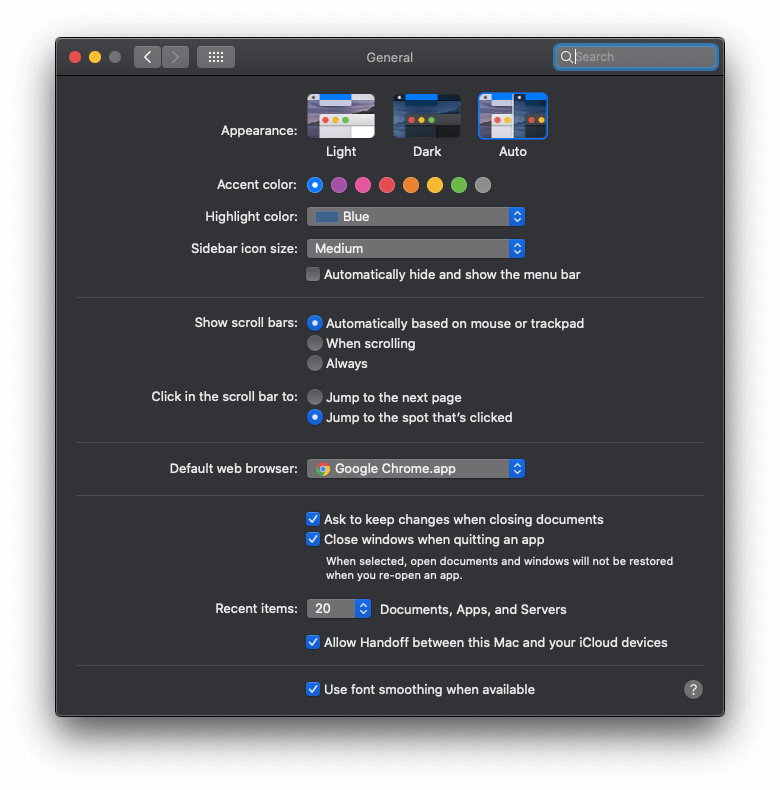Choose the purple accent color
The image size is (780, 790).
[x=339, y=185]
